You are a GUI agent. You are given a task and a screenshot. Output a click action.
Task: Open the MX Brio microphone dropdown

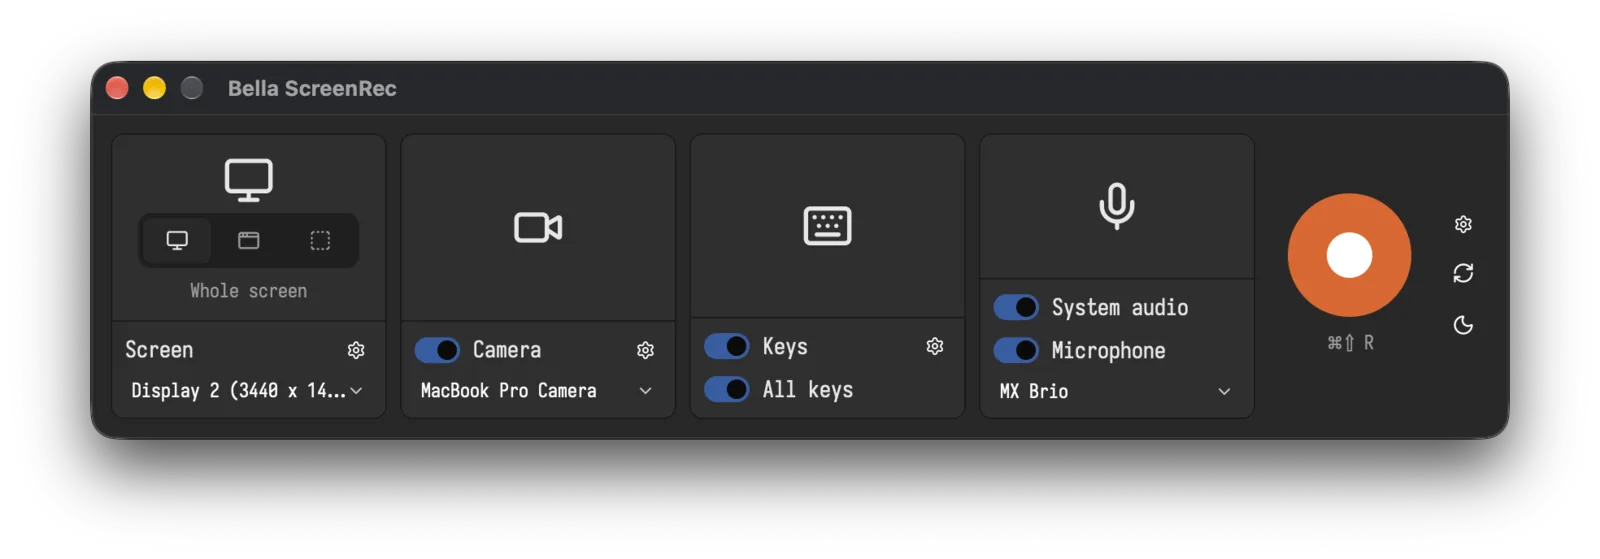coord(1116,391)
